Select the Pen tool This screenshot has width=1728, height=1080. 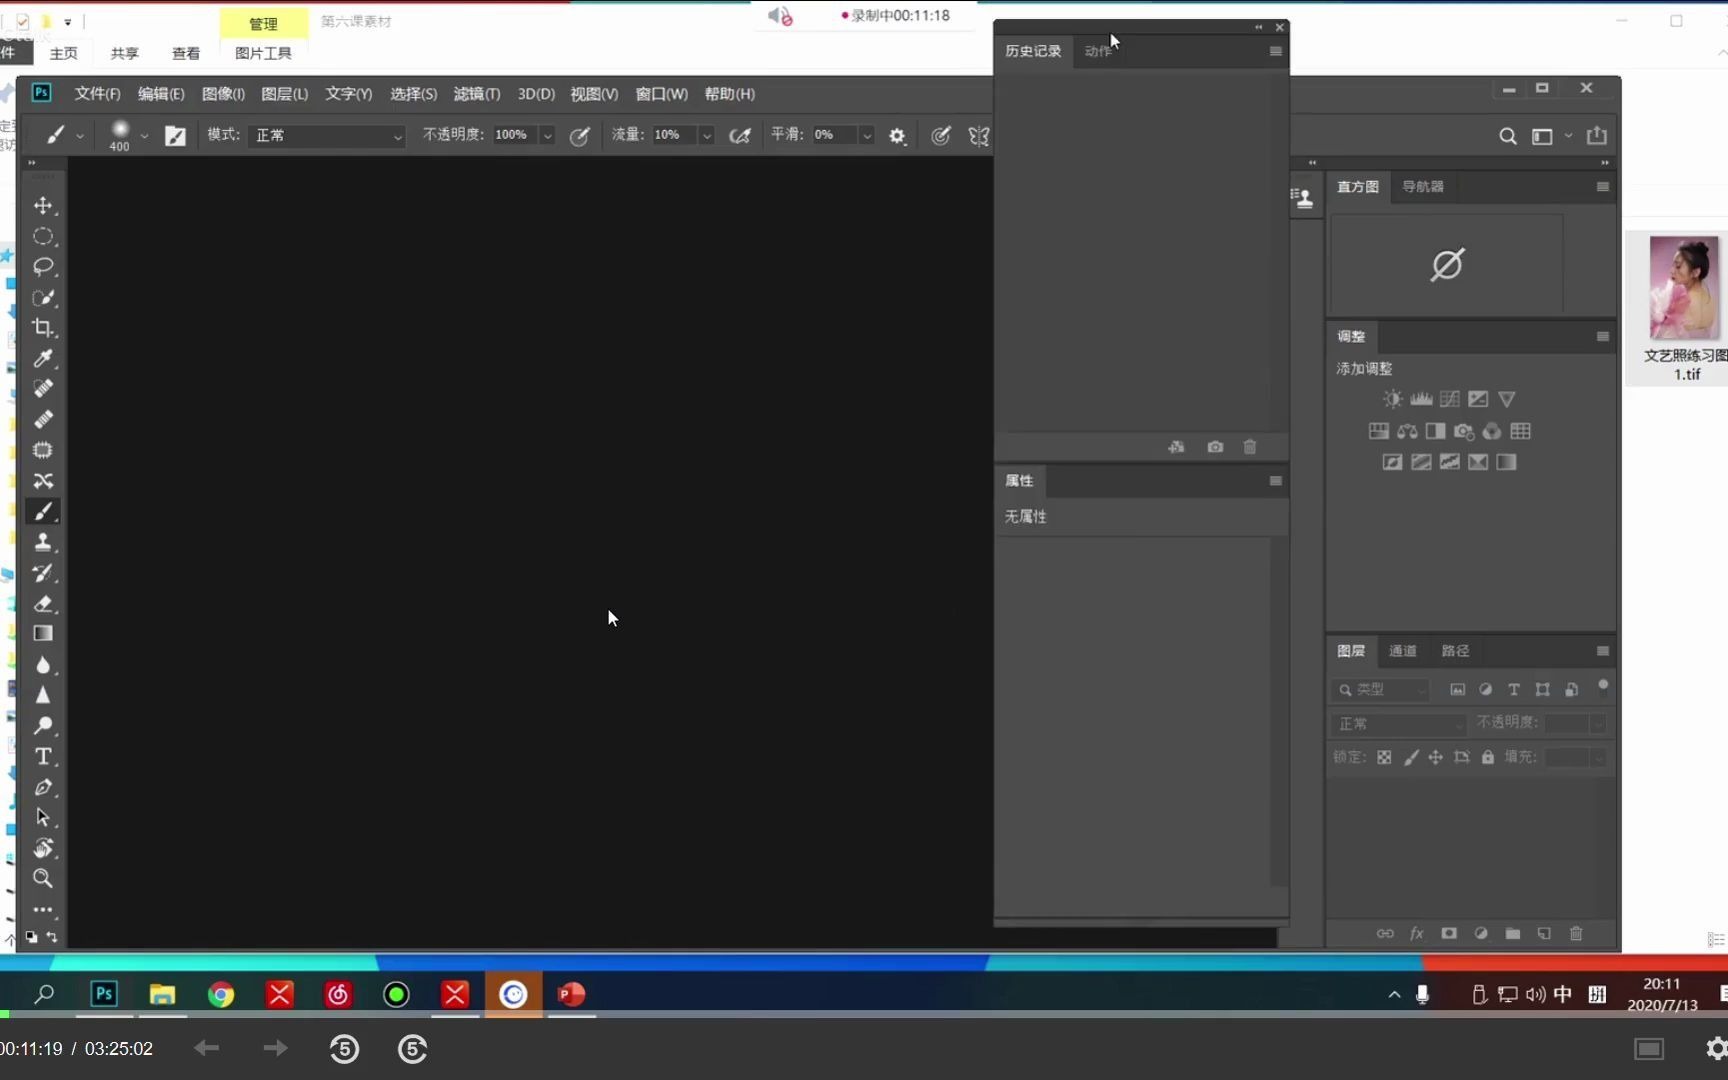(x=43, y=787)
